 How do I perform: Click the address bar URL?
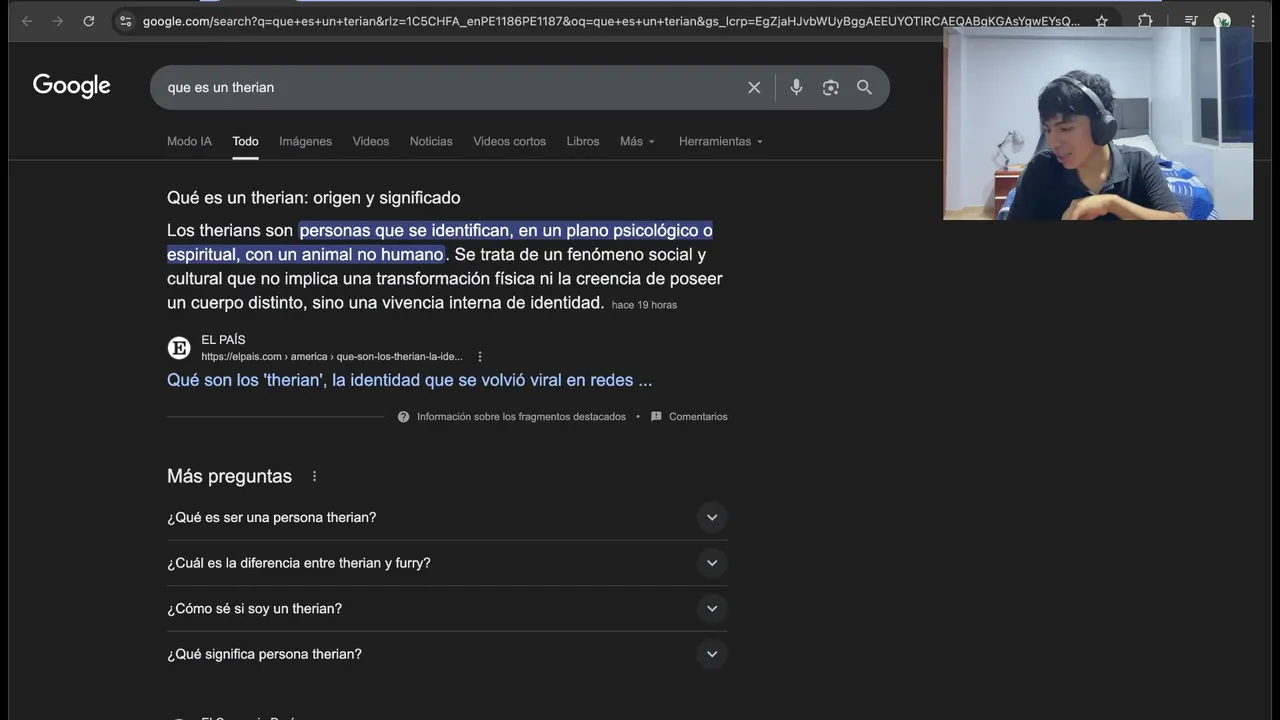tap(610, 21)
